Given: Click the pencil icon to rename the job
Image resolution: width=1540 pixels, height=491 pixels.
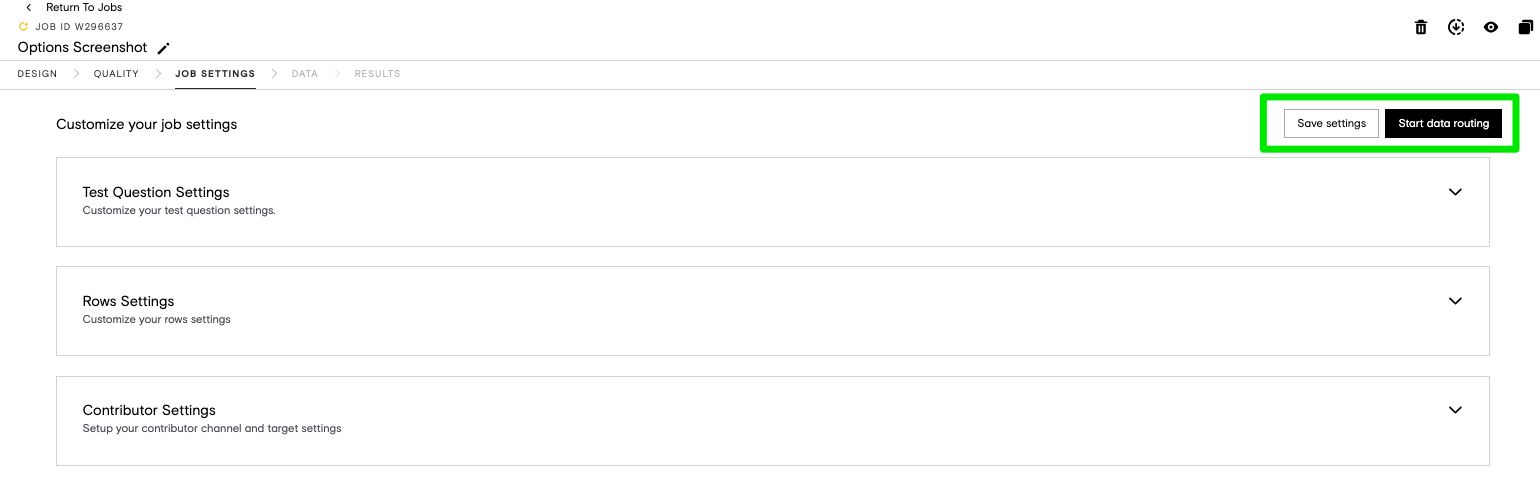Looking at the screenshot, I should (164, 48).
